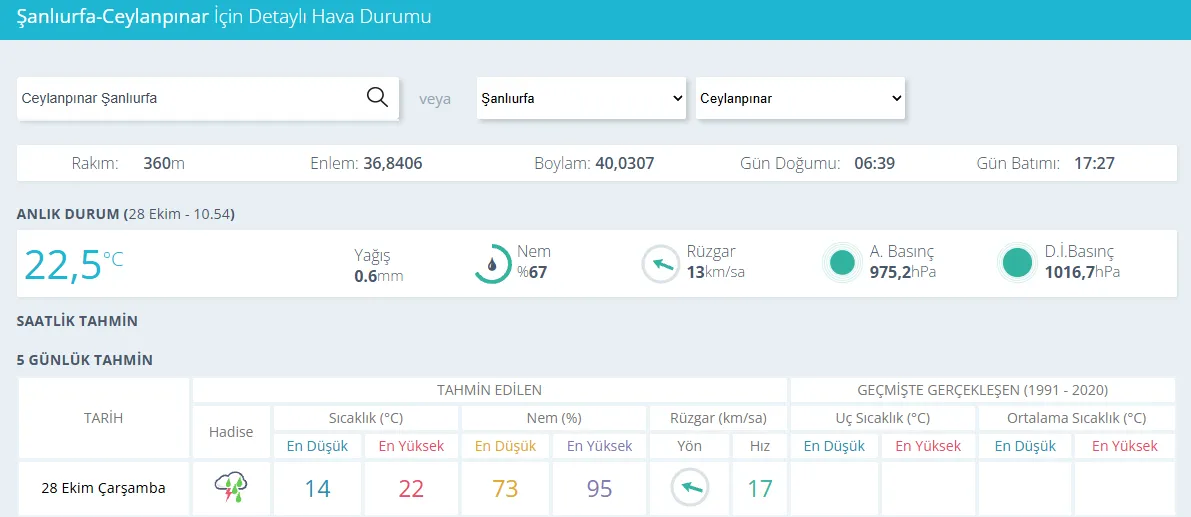Click the current temperature 22,5 °C
Screen dimensions: 1191x517
coord(73,264)
